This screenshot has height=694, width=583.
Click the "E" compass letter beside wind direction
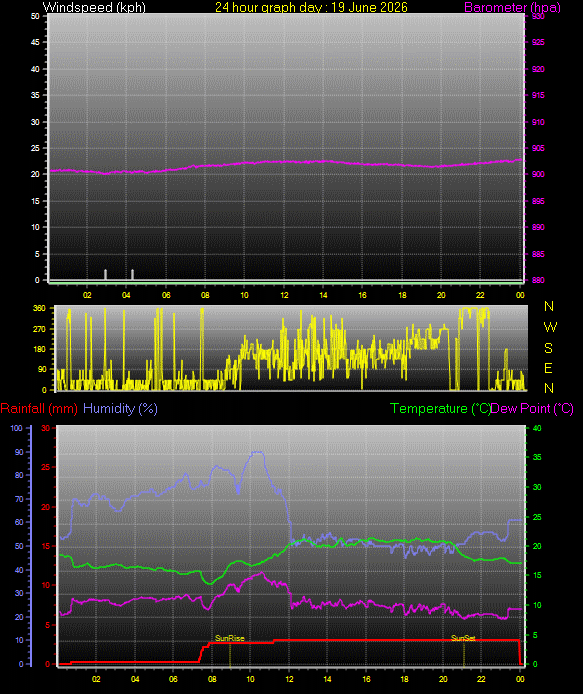click(x=548, y=368)
